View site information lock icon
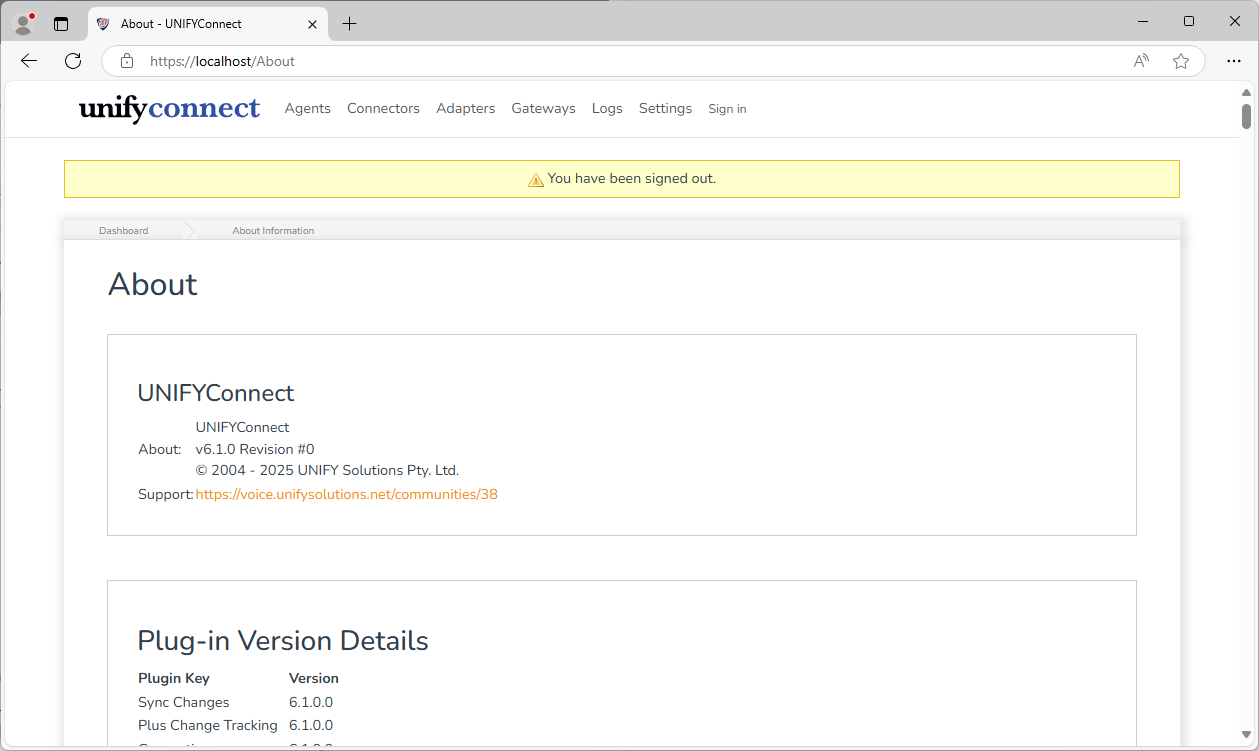 (127, 61)
